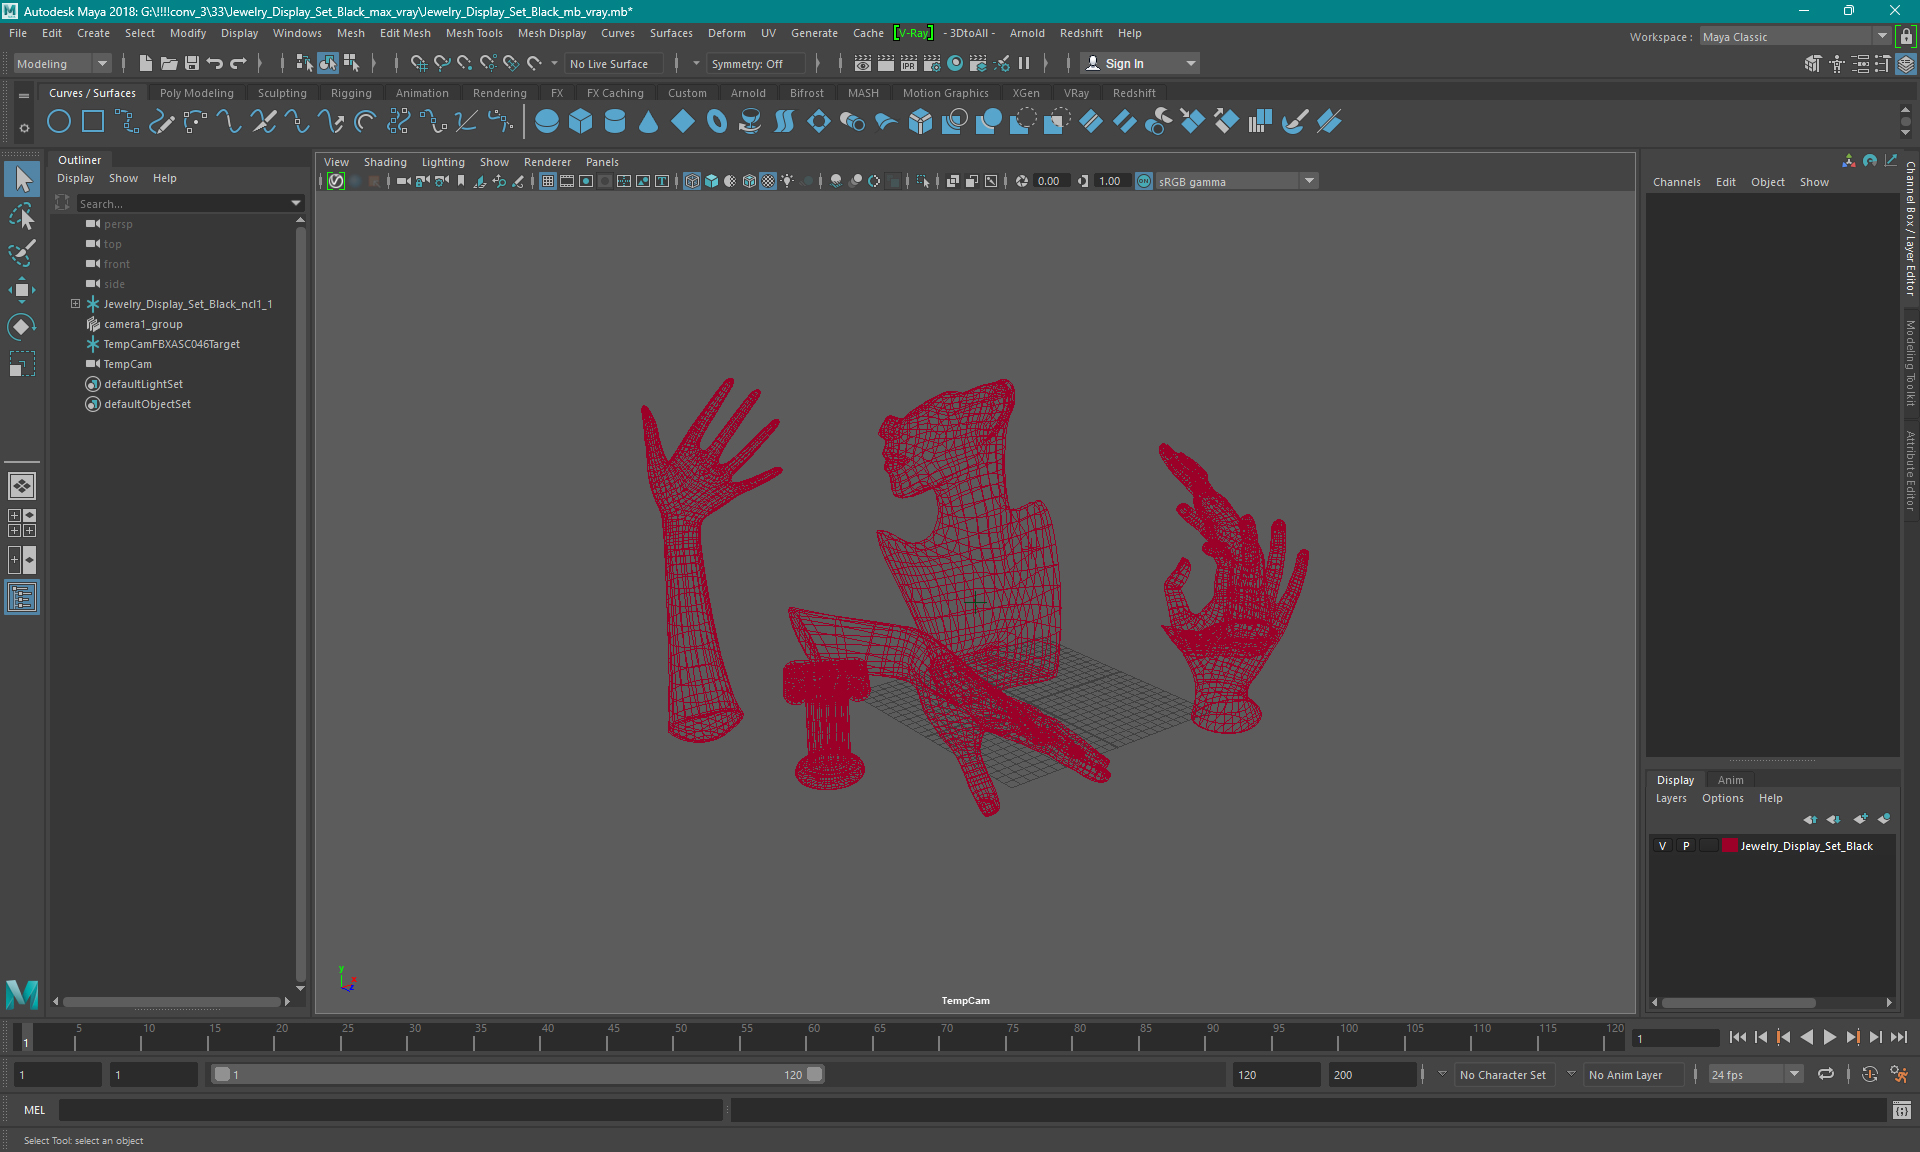
Task: Open the Mesh Tools menu
Action: point(474,33)
